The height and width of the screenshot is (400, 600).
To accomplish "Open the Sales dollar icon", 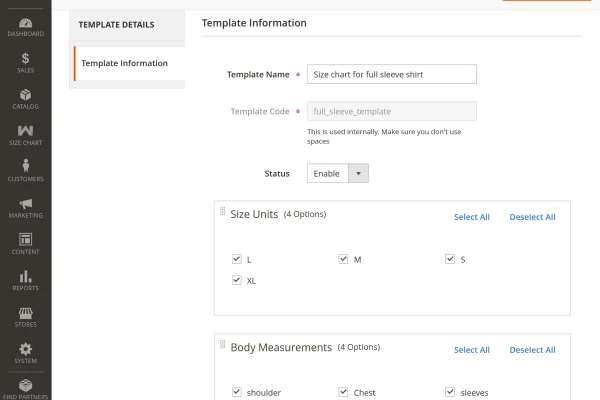I will click(25, 61).
